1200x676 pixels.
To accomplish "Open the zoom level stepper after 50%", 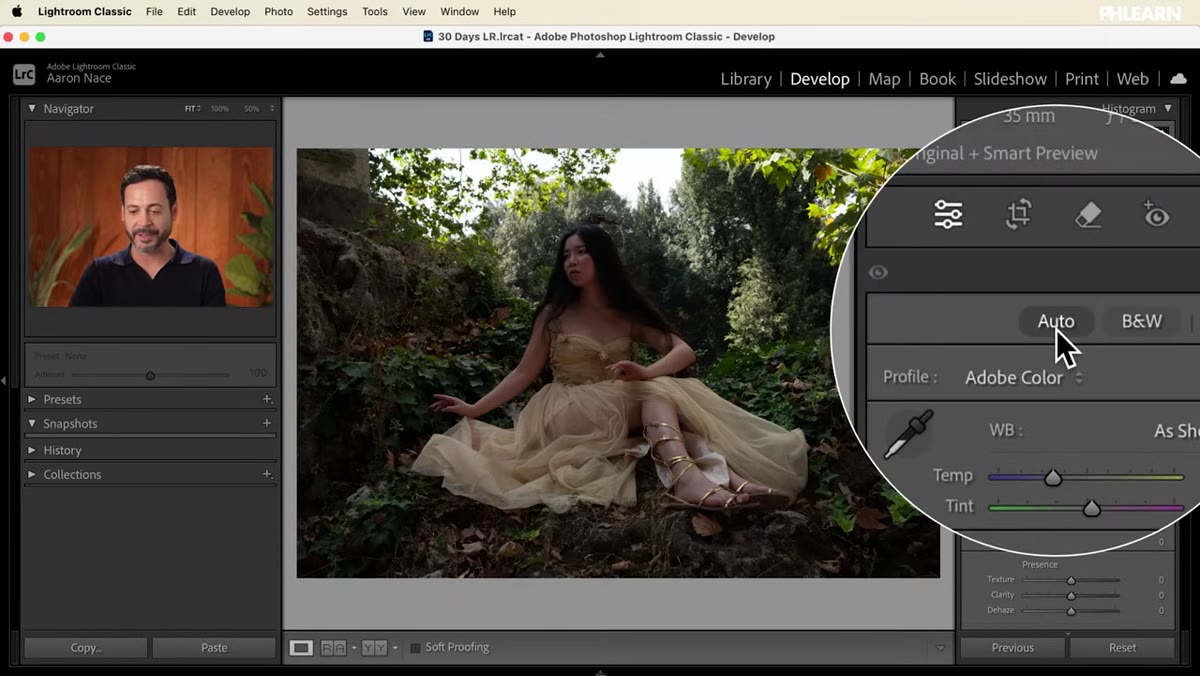I will click(272, 108).
